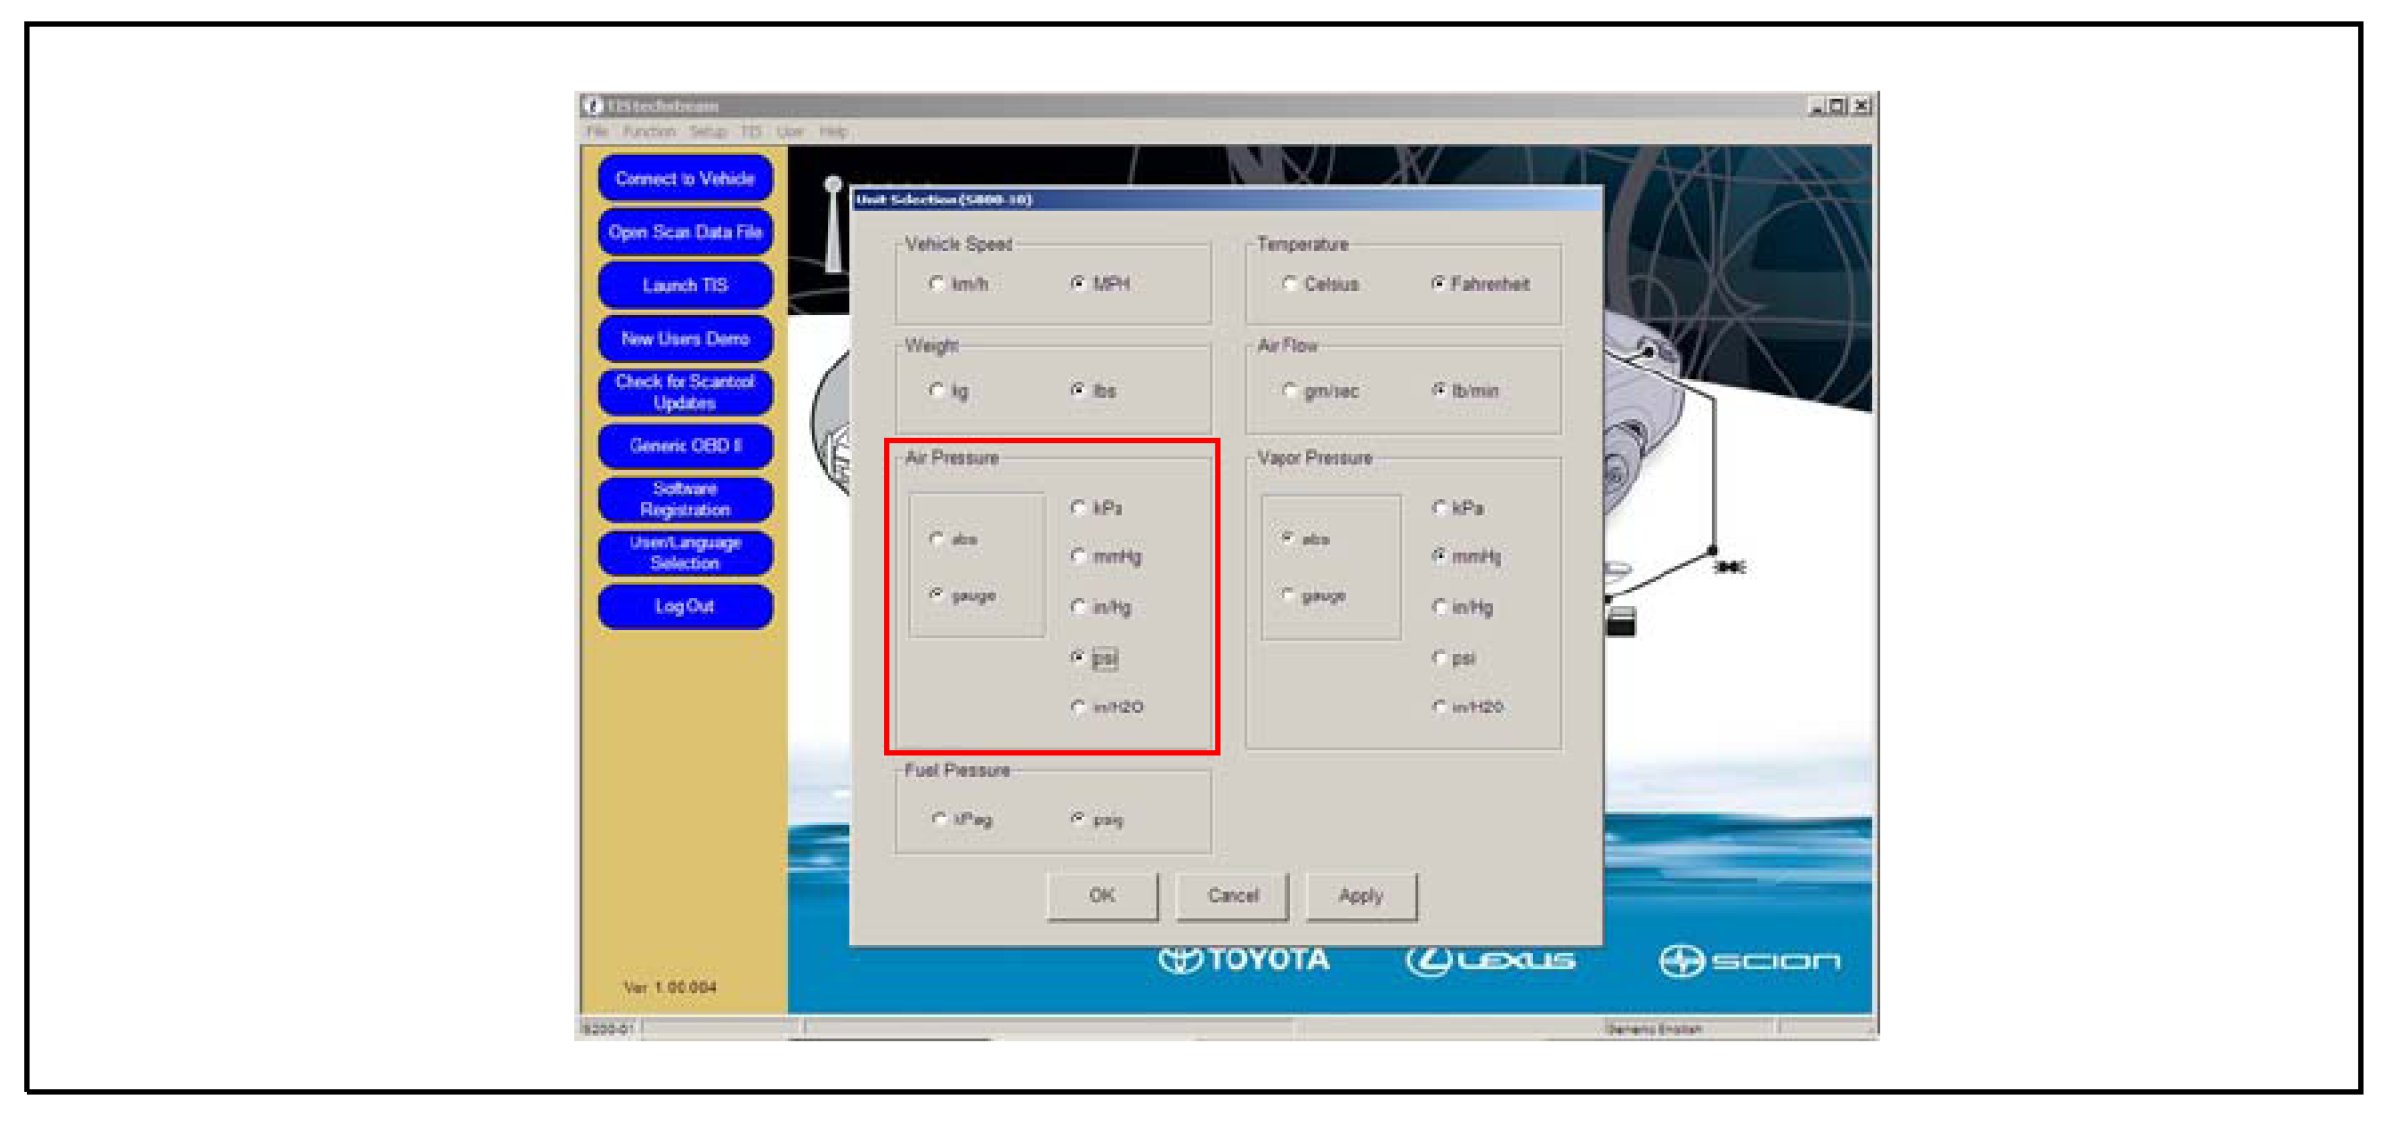This screenshot has height=1121, width=2385.
Task: Click OK in Unit Selection dialog
Action: pyautogui.click(x=1102, y=895)
